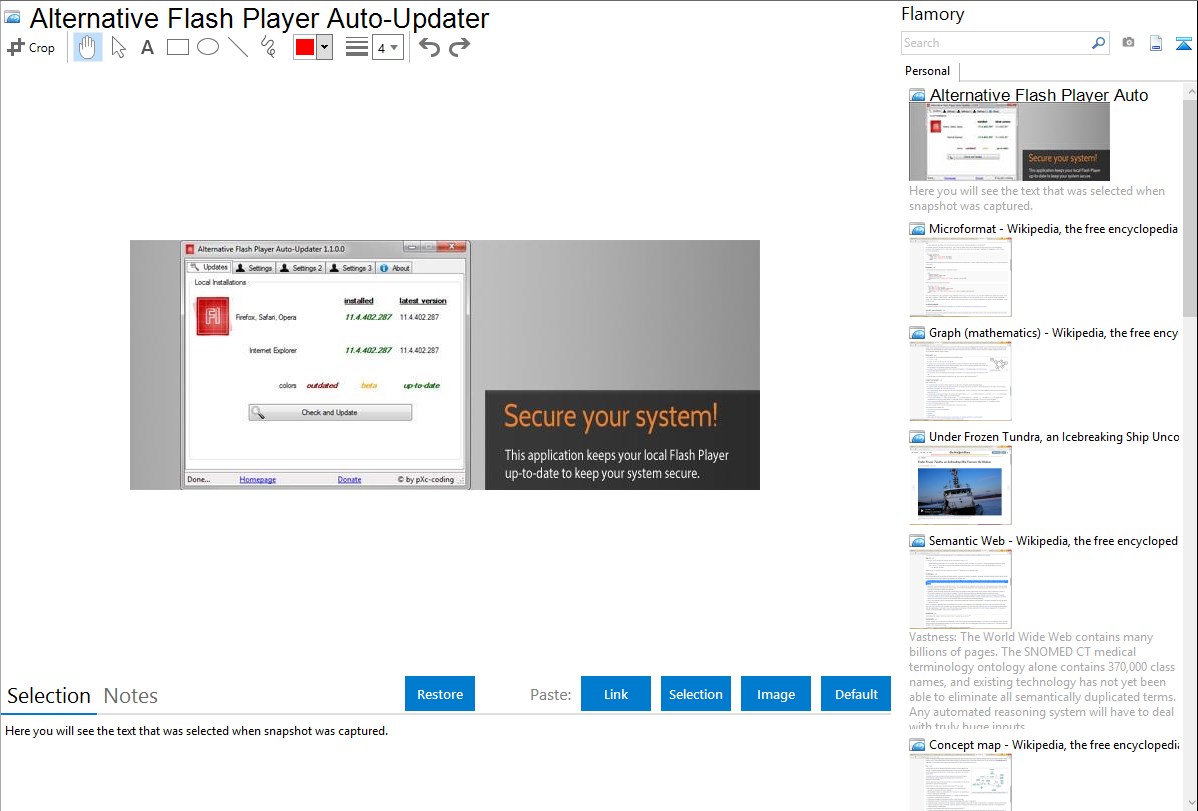Viewport: 1198px width, 811px height.
Task: Open Alternative Flash Player Auto snapshot title
Action: click(1038, 95)
